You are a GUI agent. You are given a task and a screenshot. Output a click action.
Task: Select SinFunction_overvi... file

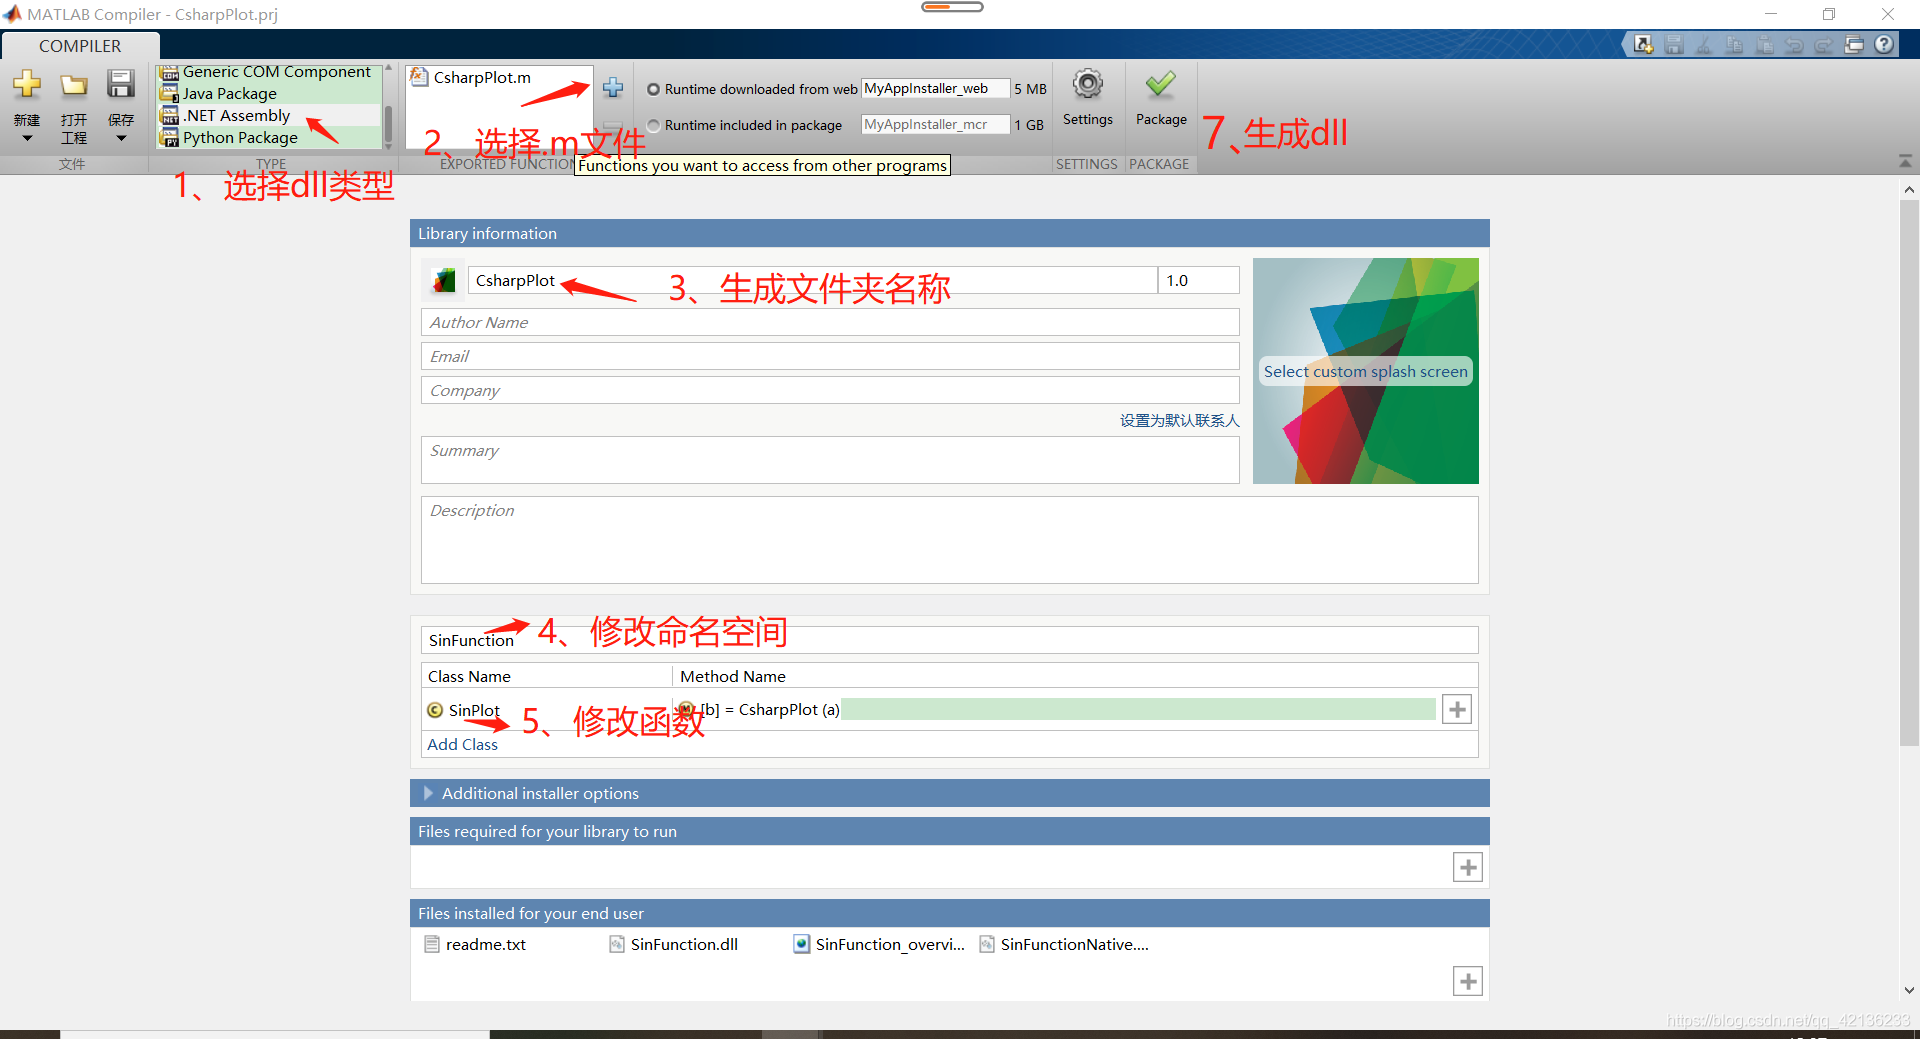coord(879,944)
